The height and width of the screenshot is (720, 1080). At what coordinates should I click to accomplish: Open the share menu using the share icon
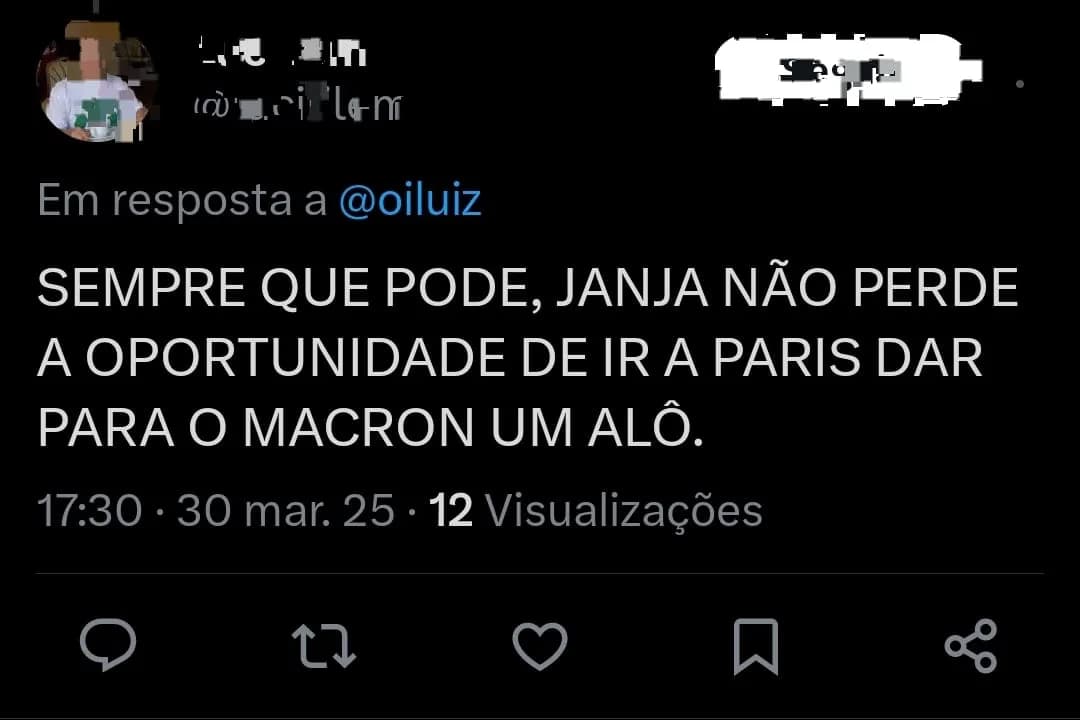[x=972, y=645]
